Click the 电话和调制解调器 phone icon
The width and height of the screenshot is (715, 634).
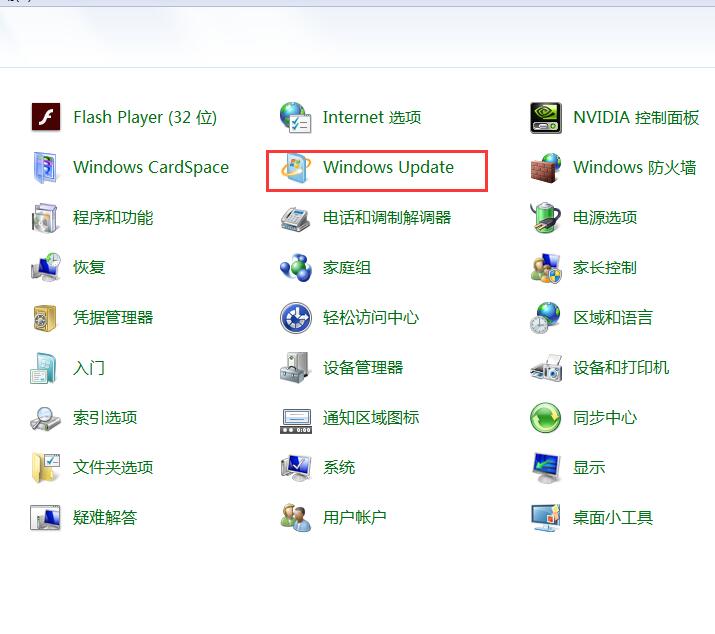295,218
